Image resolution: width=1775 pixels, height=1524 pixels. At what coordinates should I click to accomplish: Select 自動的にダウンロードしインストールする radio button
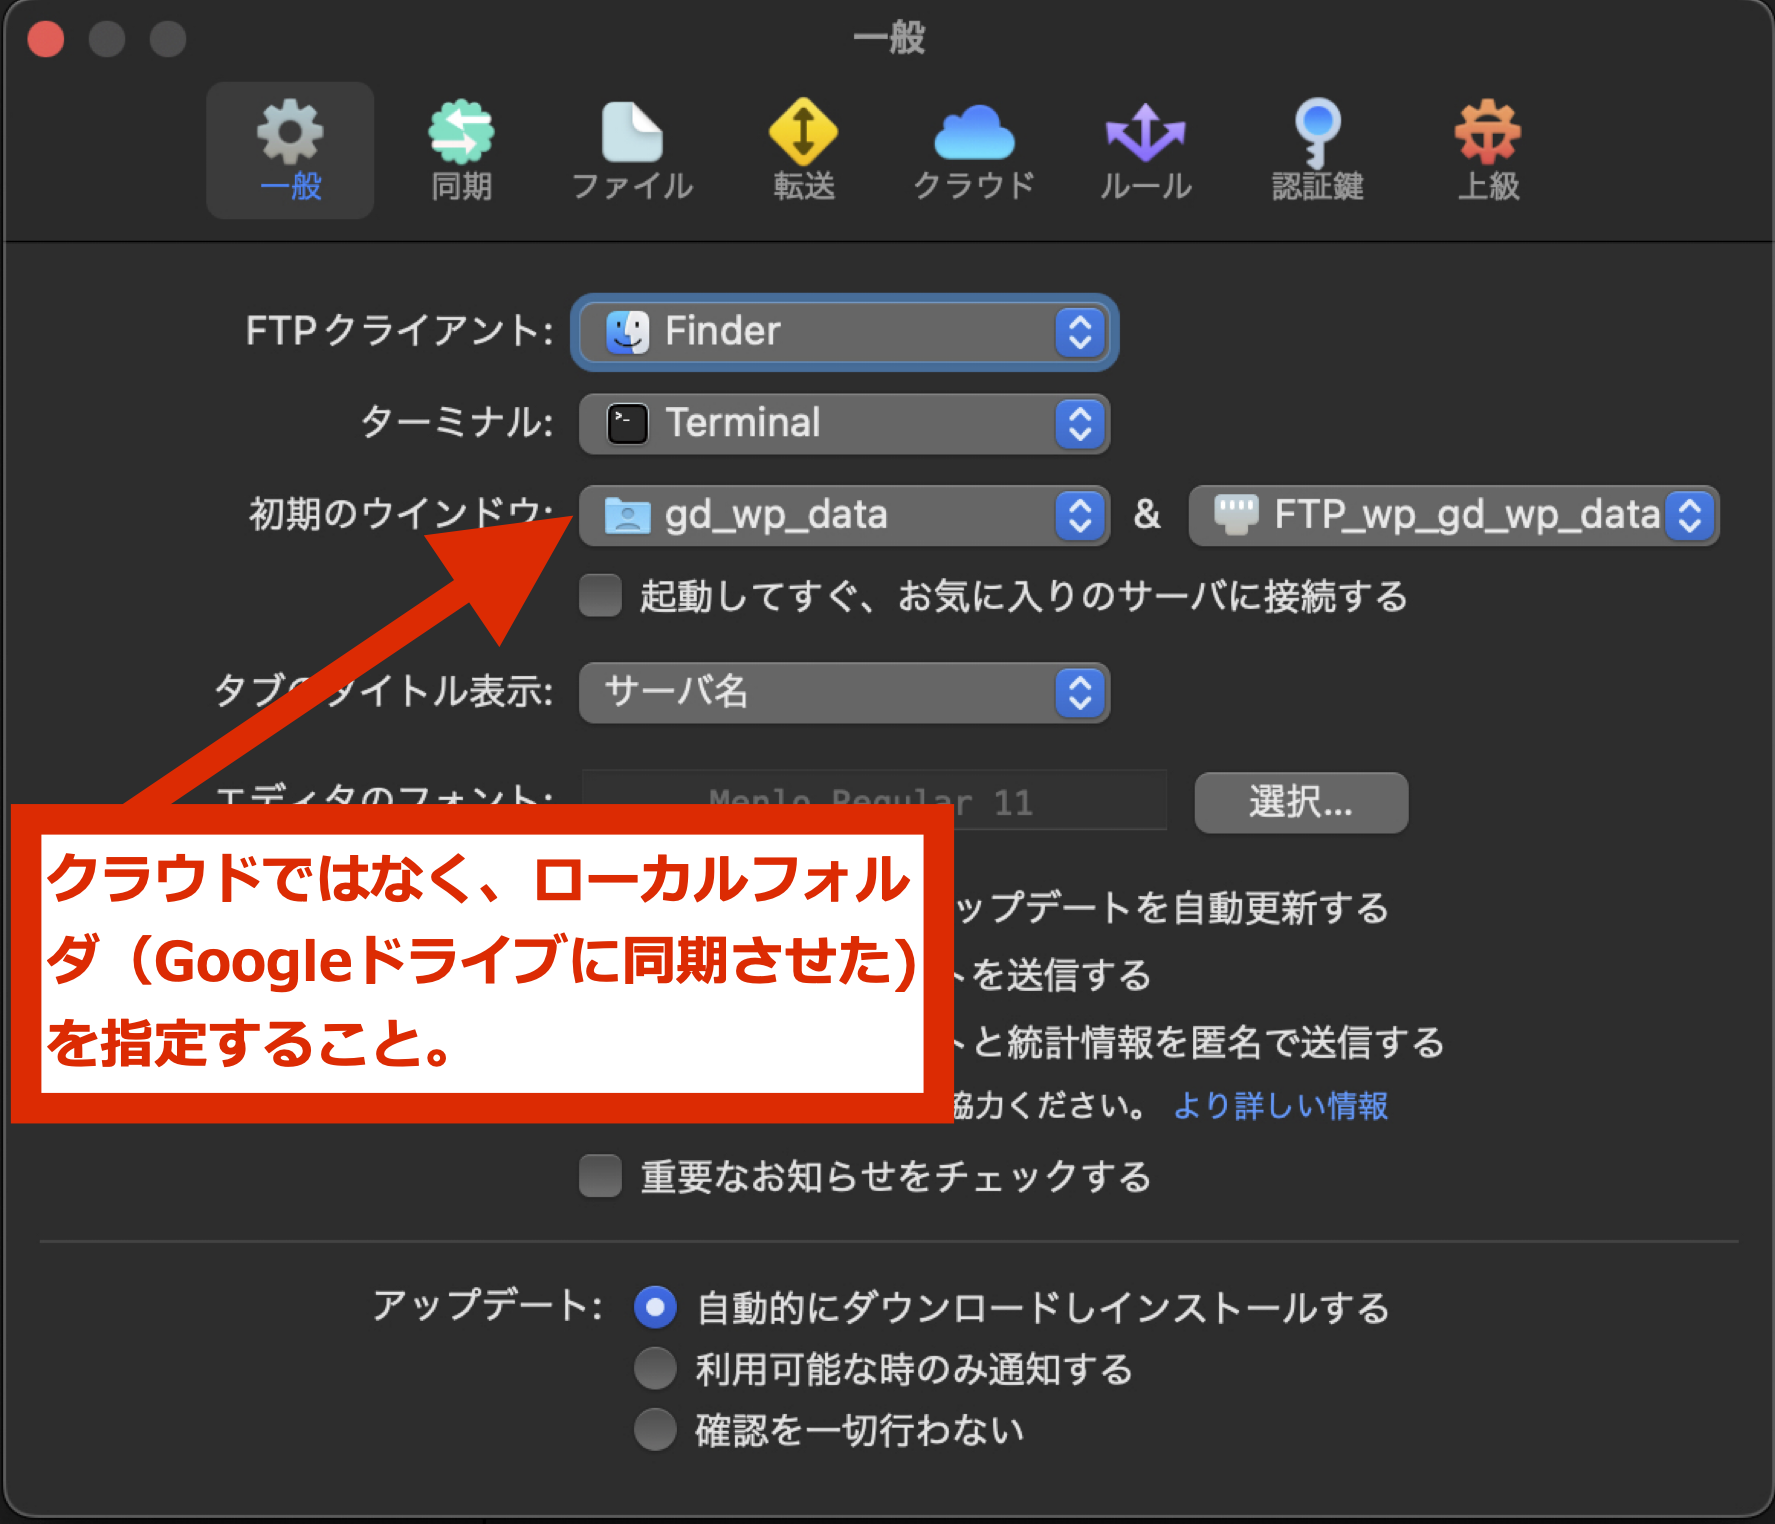(655, 1307)
